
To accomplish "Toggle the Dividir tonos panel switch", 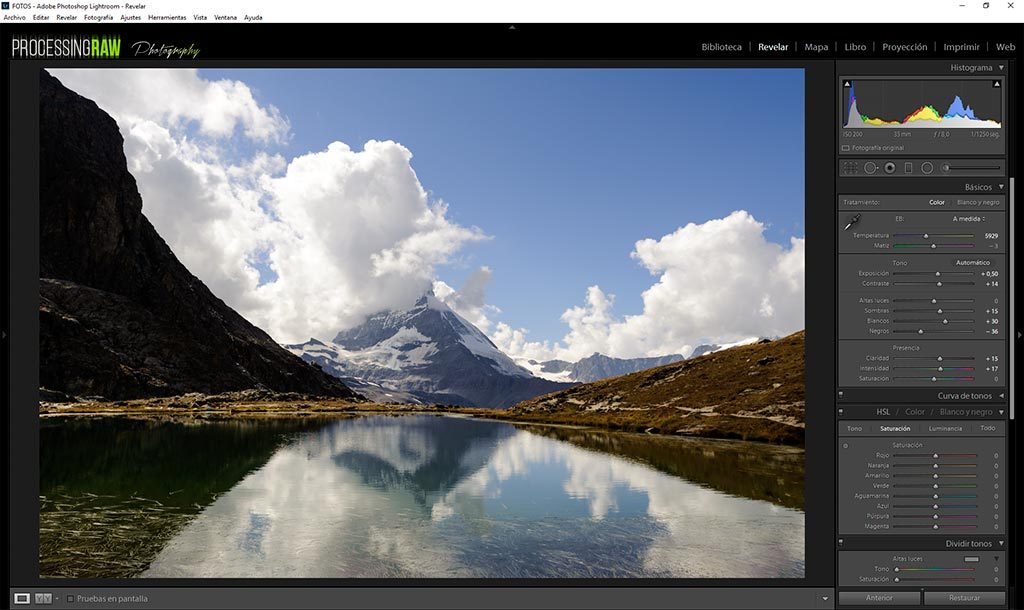I will click(841, 544).
